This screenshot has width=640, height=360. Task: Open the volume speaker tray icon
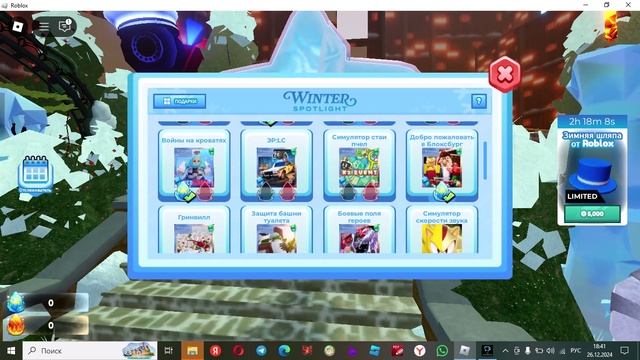pyautogui.click(x=550, y=351)
